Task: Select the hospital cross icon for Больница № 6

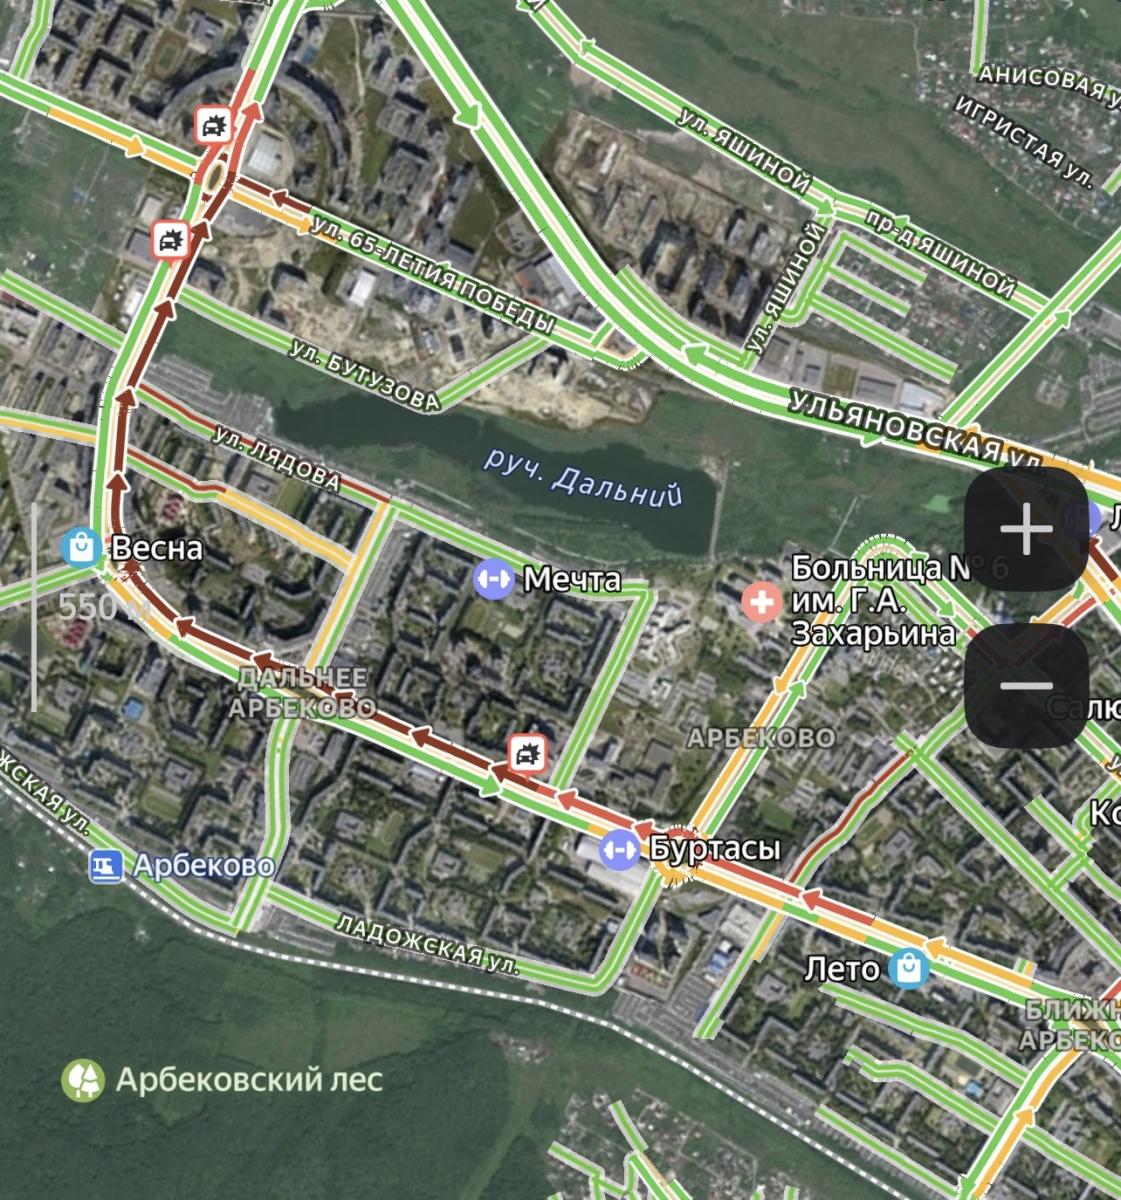Action: pos(762,603)
